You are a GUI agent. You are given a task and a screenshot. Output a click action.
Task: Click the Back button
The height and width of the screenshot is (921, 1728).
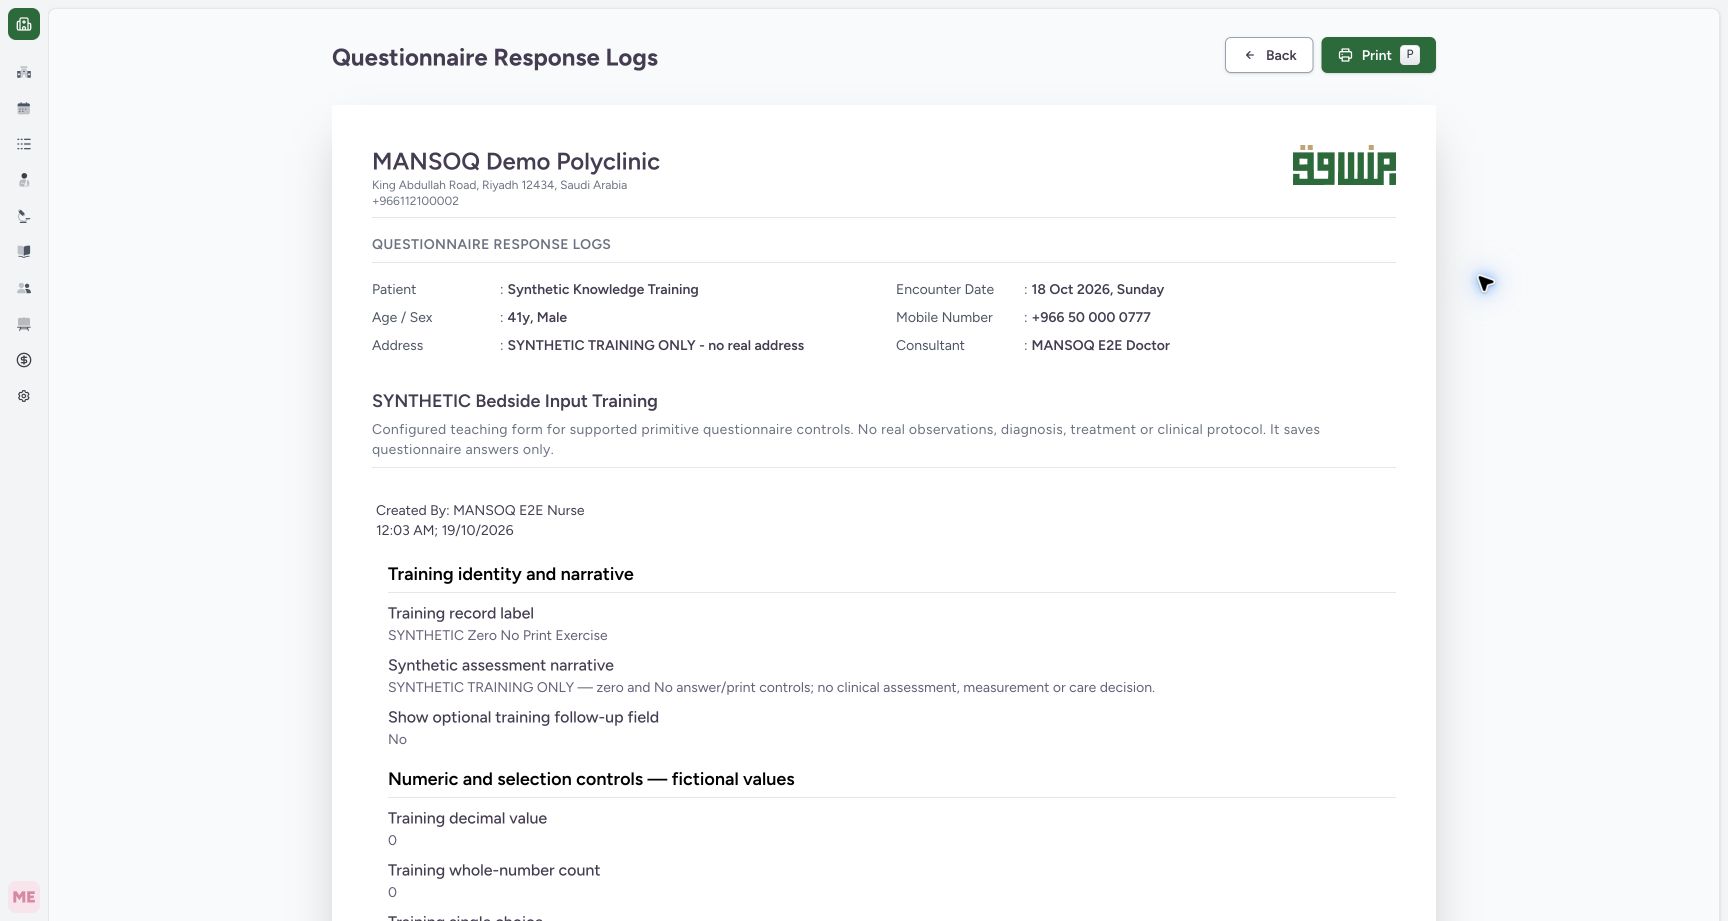click(x=1269, y=55)
